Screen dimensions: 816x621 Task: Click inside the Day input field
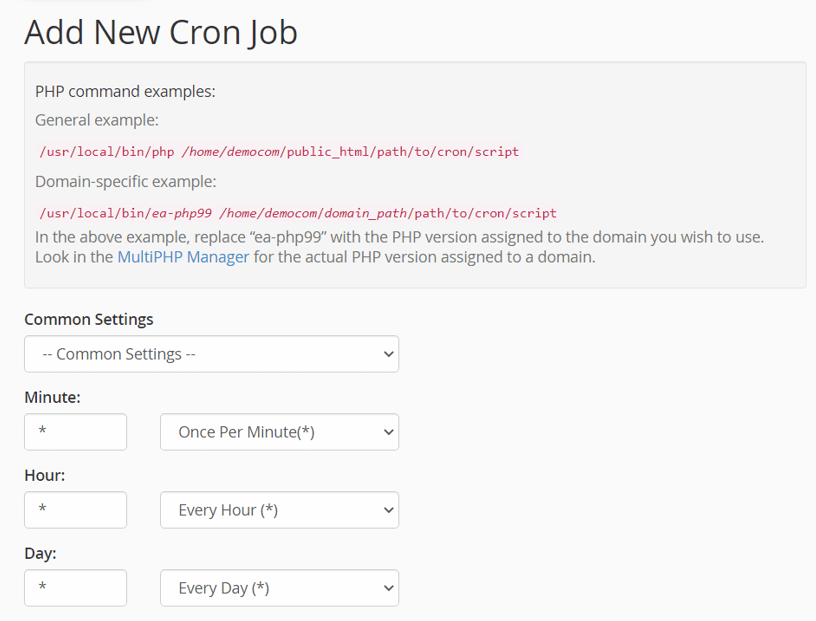click(x=75, y=588)
